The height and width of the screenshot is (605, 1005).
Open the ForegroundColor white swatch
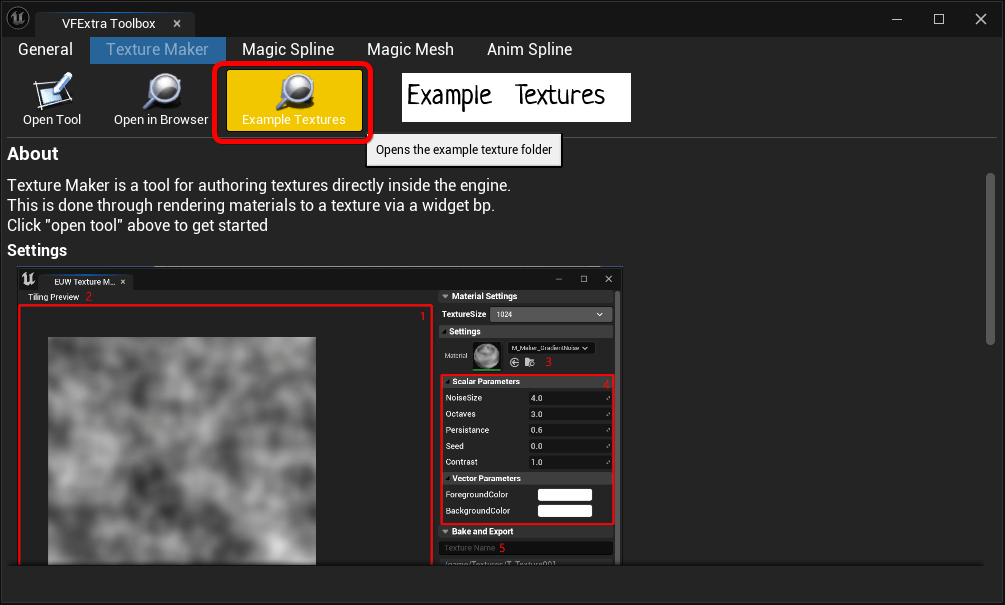coord(565,495)
